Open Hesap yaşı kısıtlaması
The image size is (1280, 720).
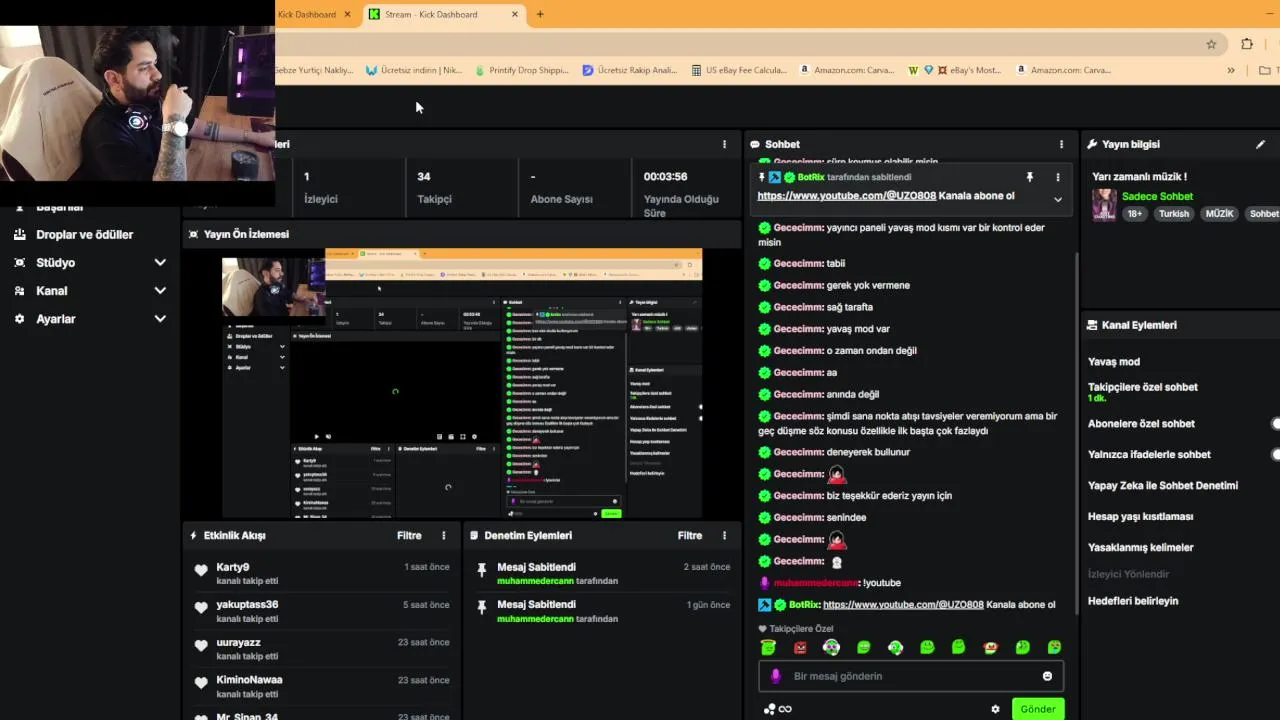point(1140,516)
